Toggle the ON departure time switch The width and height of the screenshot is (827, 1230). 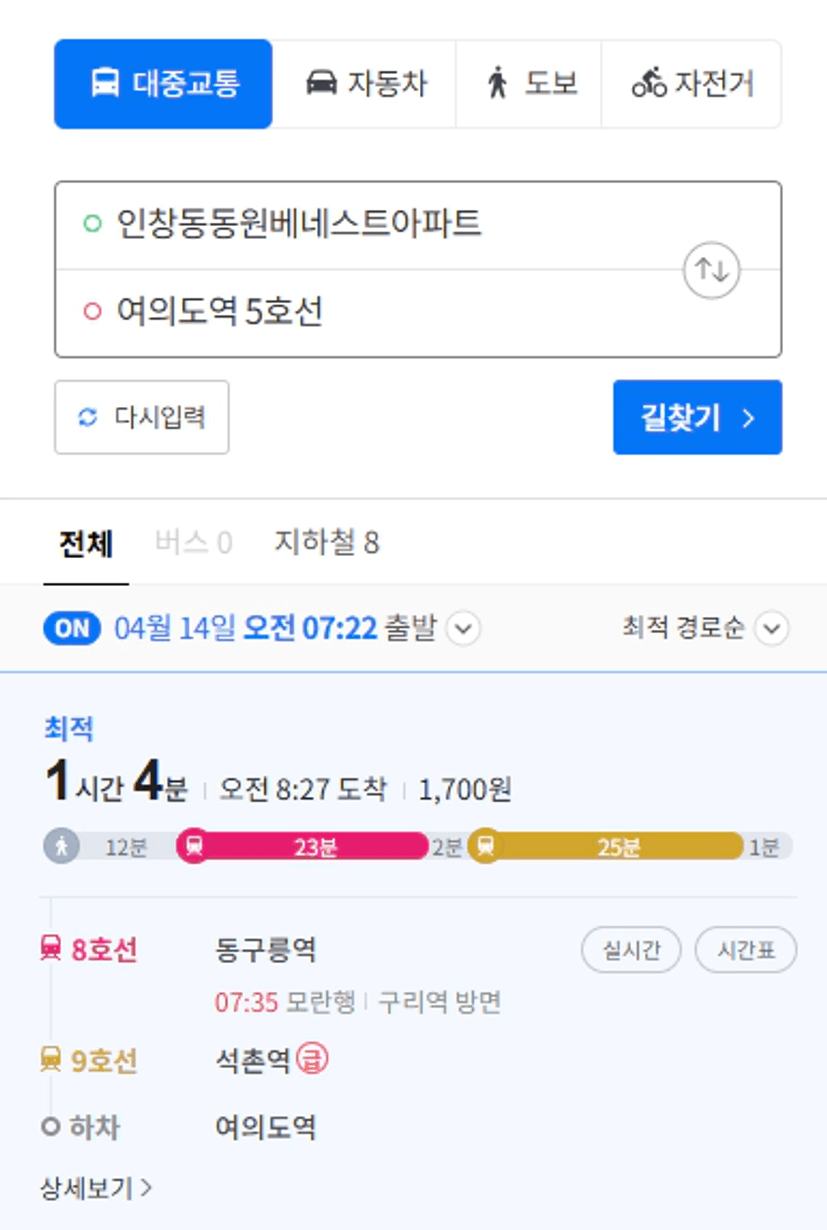[x=72, y=629]
